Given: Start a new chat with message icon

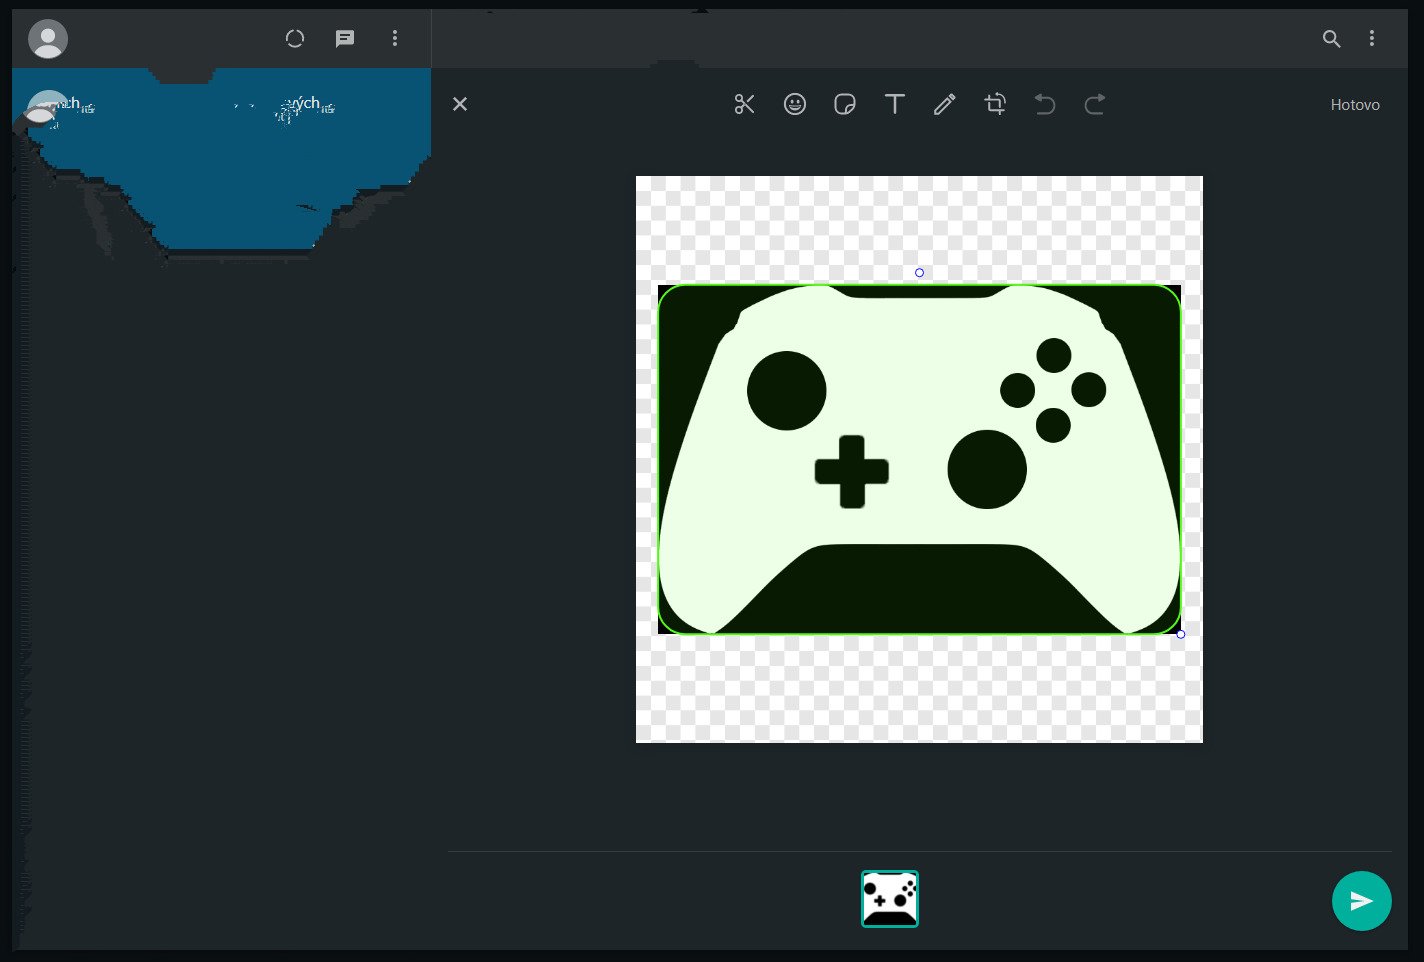Looking at the screenshot, I should click(345, 39).
